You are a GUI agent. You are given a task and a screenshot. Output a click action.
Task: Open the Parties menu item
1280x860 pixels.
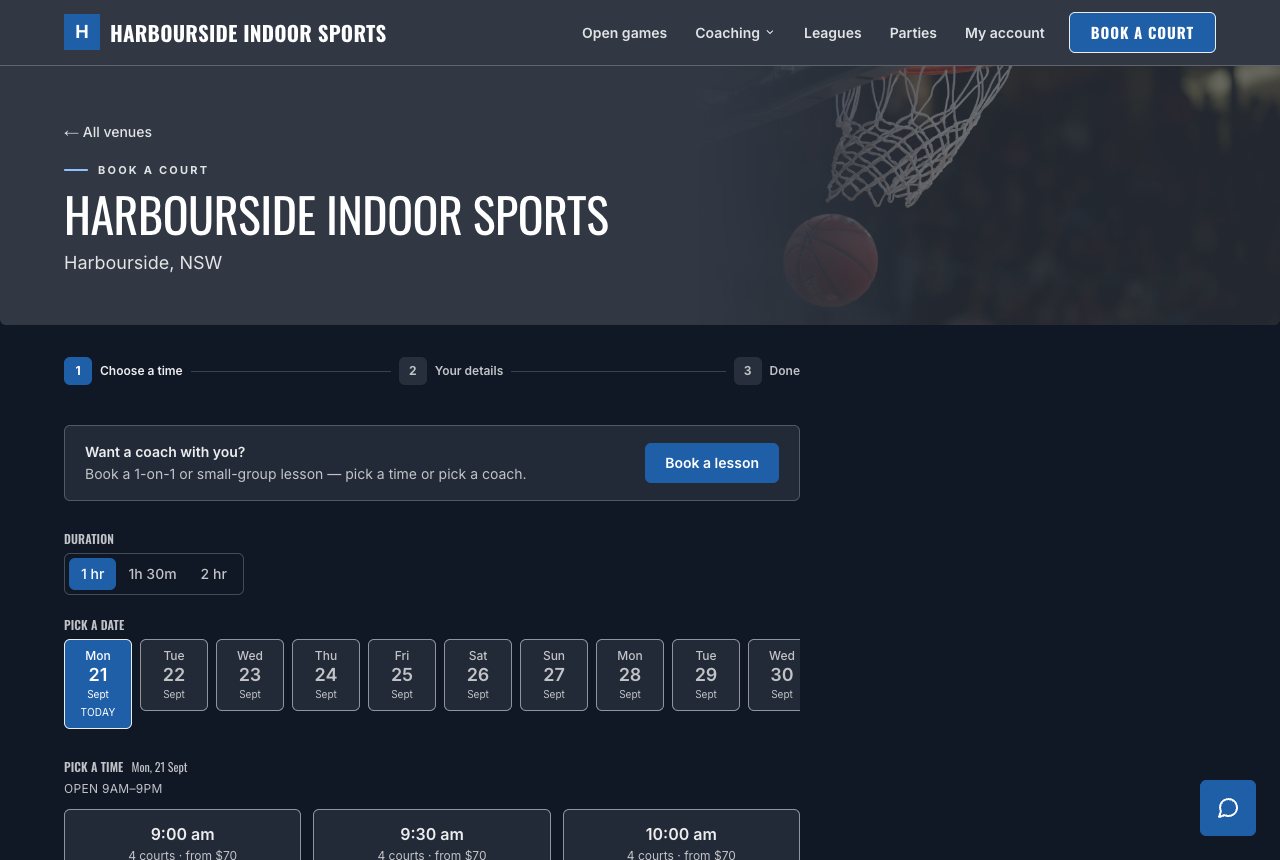913,33
